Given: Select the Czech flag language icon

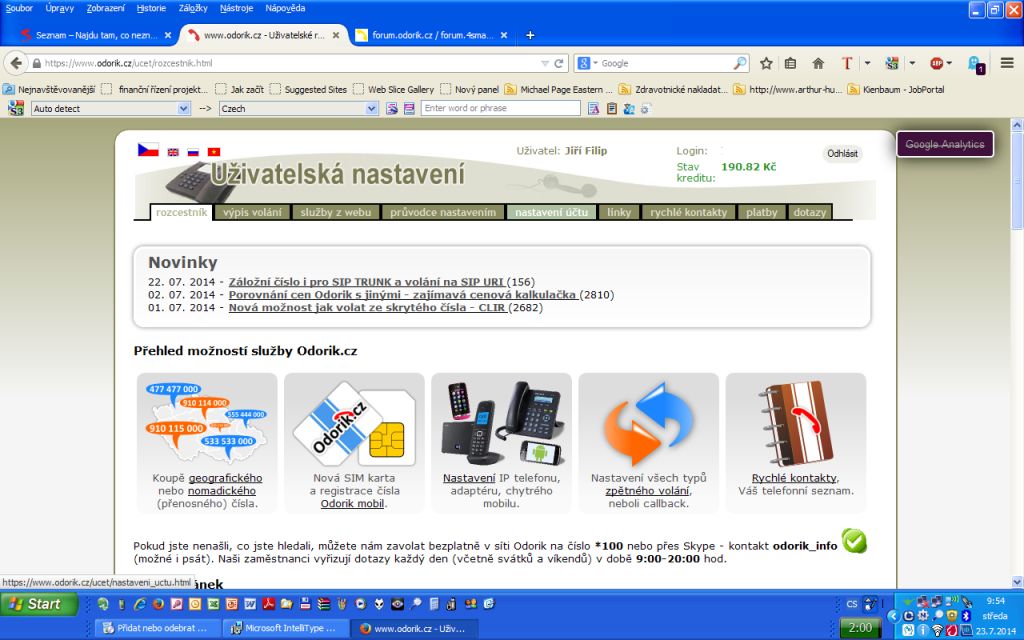Looking at the screenshot, I should point(148,150).
